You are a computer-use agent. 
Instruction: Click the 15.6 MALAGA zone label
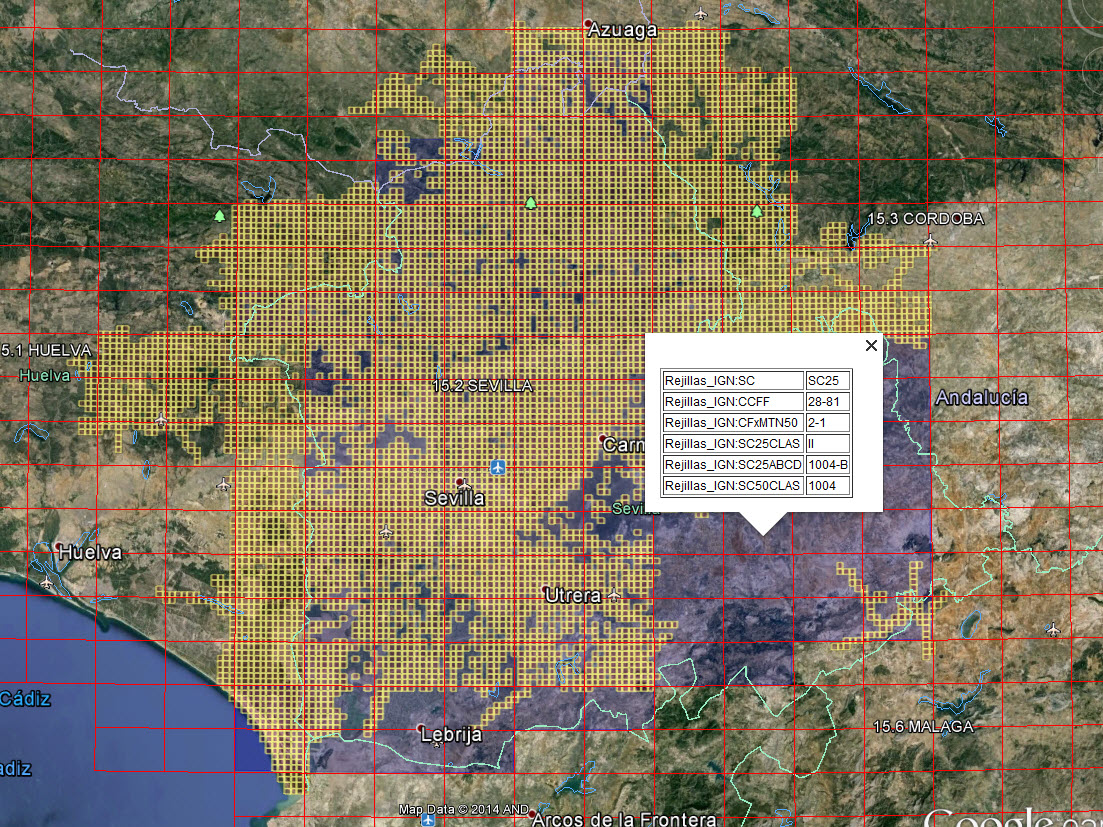point(922,727)
